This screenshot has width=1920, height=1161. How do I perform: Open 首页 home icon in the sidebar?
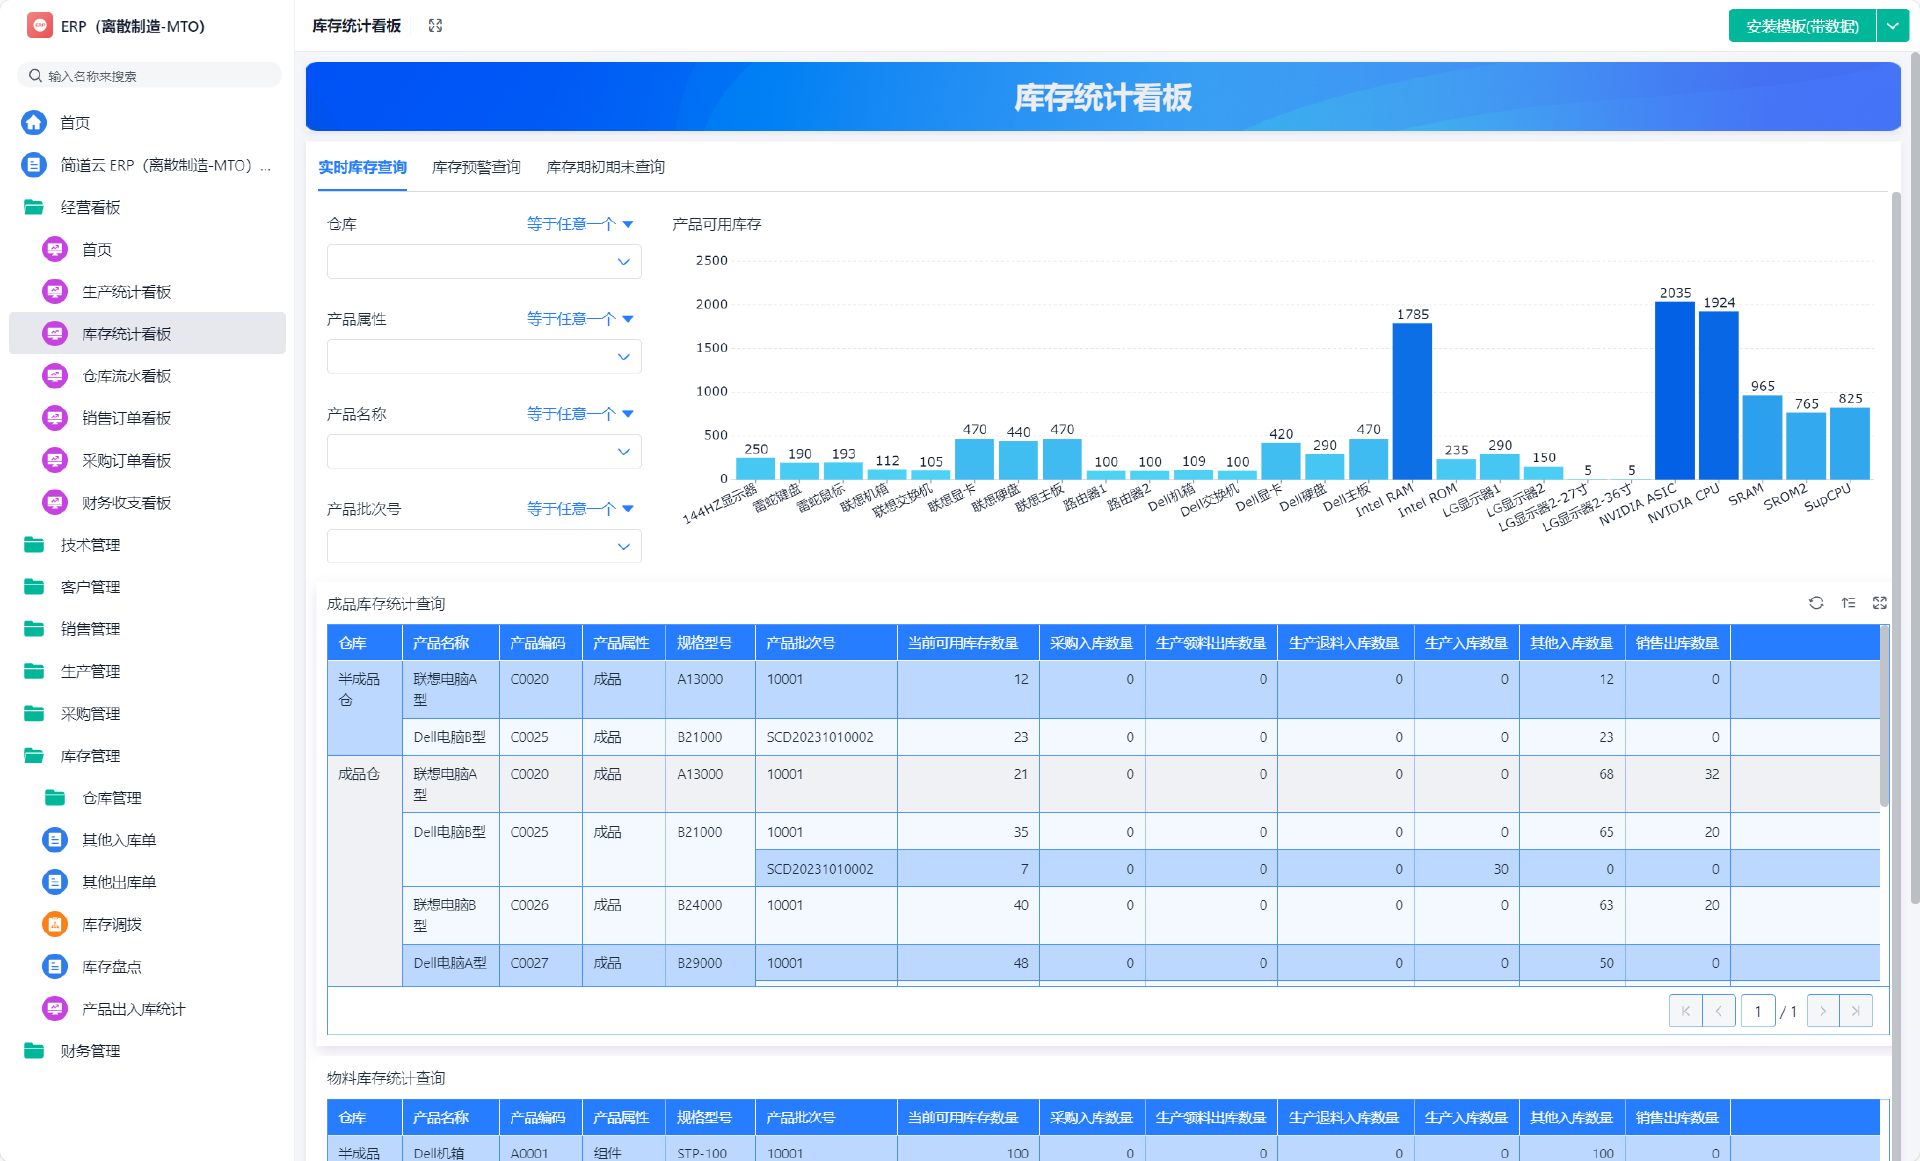pos(34,123)
